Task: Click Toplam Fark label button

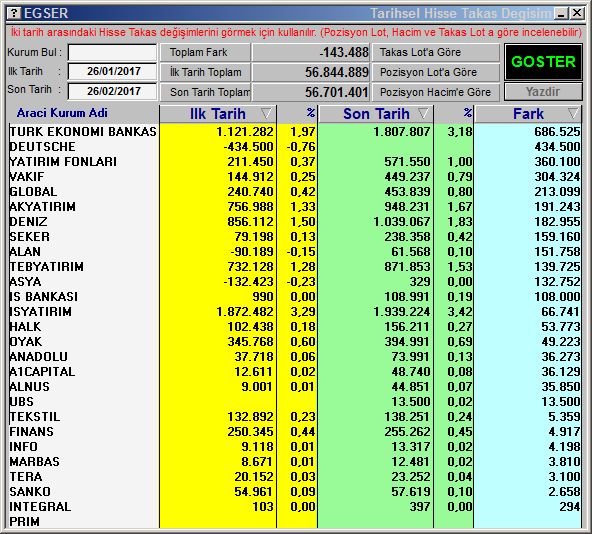Action: 205,52
